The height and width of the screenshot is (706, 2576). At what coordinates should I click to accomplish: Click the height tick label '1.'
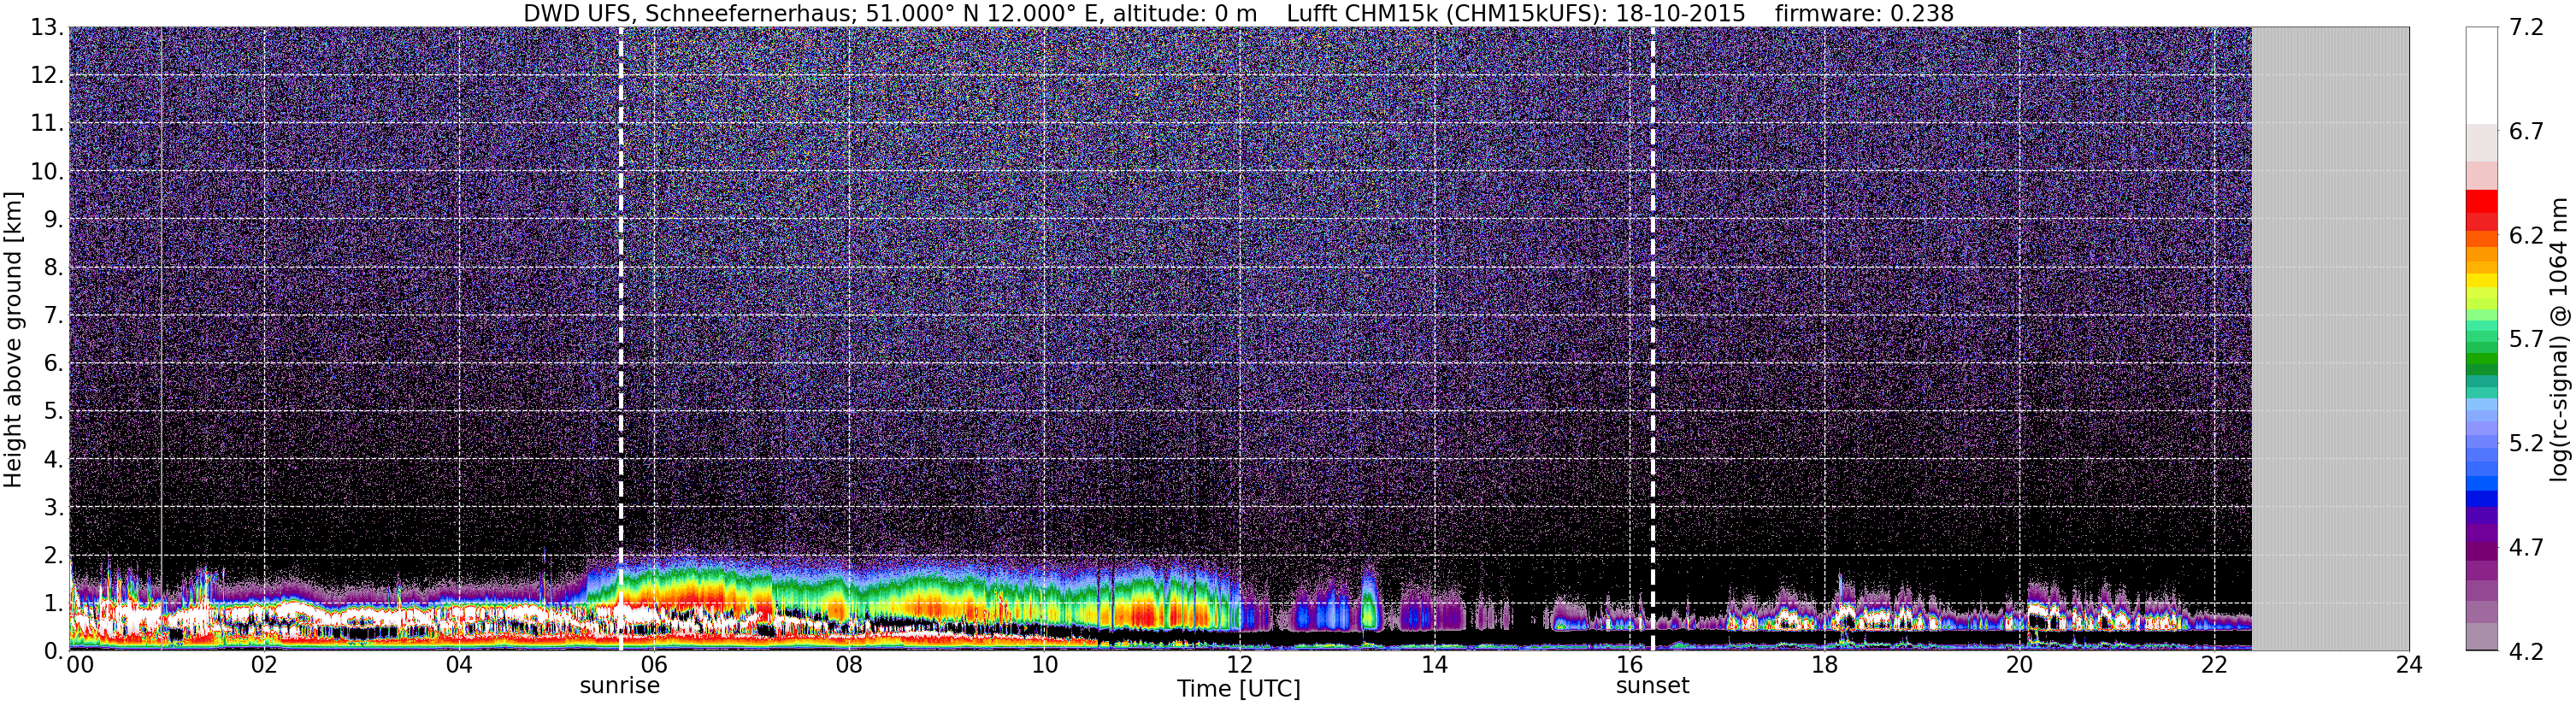[x=54, y=603]
